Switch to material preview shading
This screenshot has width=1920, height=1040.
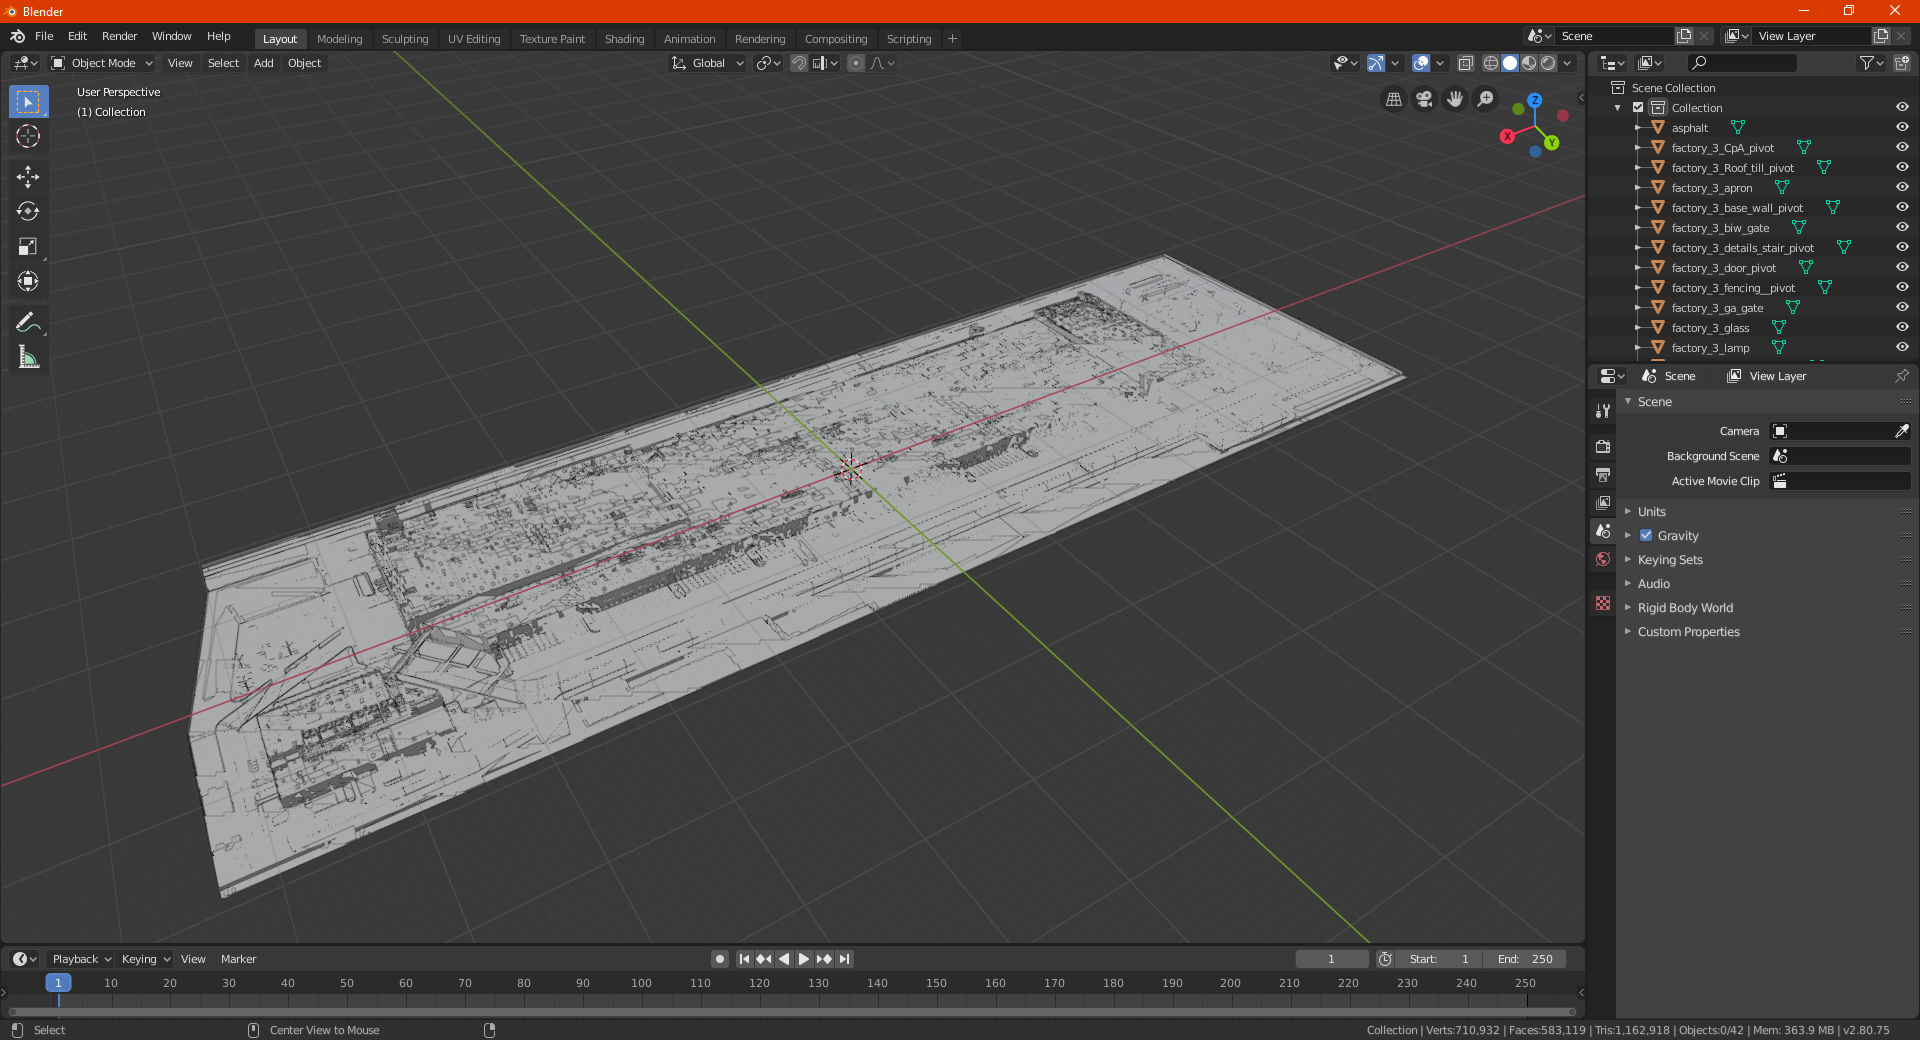click(1529, 63)
